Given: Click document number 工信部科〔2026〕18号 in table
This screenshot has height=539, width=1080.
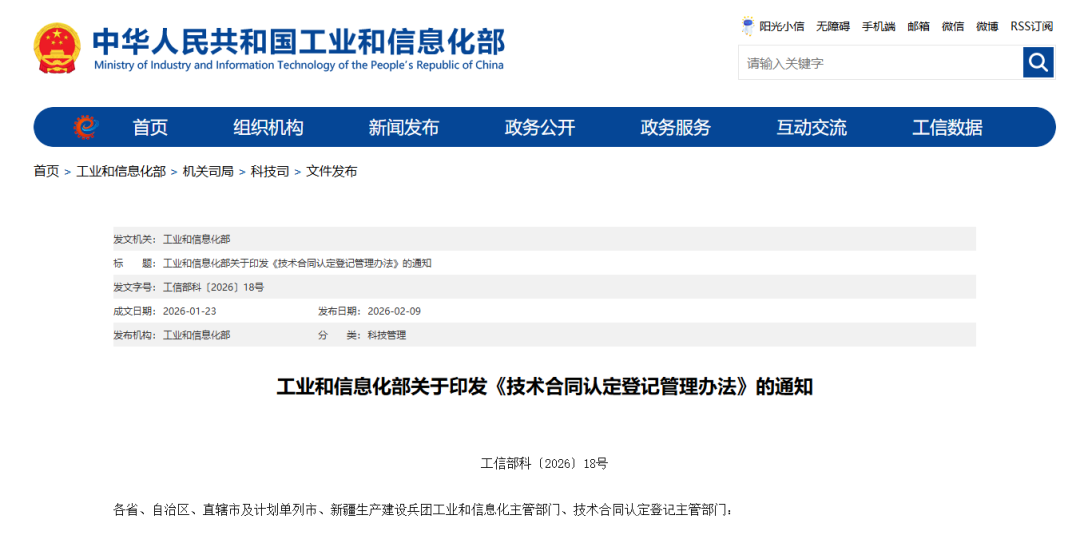Looking at the screenshot, I should [214, 288].
